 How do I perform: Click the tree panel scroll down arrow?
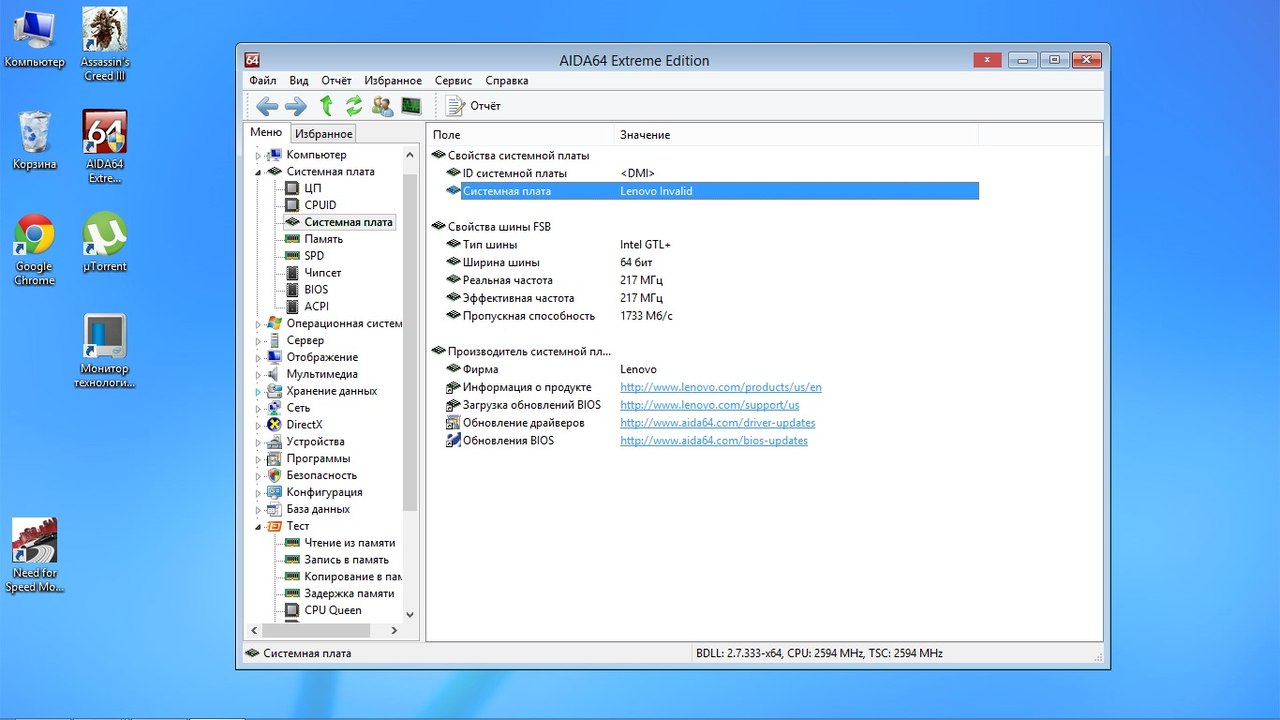pos(410,614)
